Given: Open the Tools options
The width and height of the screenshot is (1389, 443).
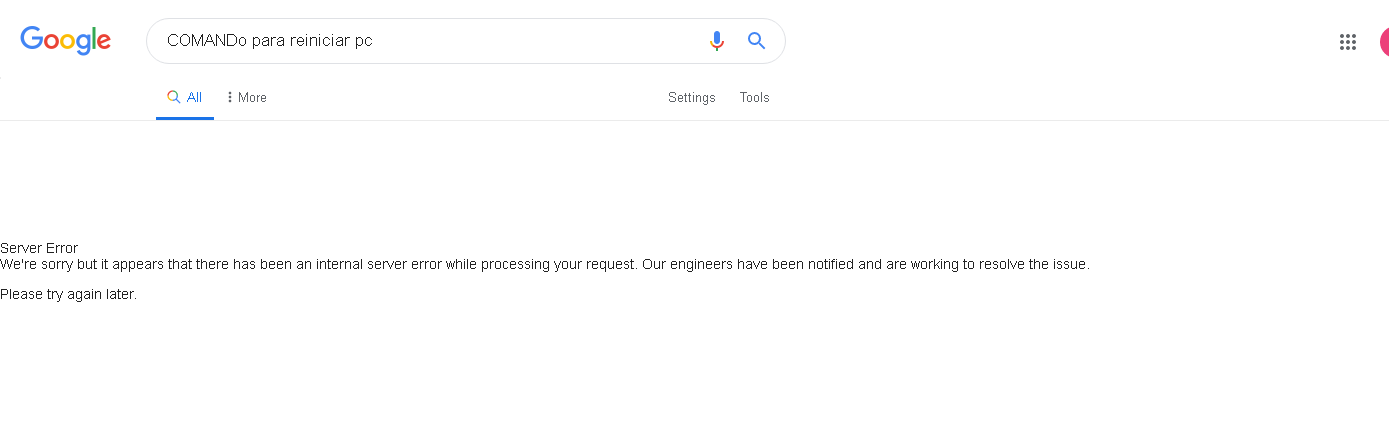Looking at the screenshot, I should [x=754, y=97].
